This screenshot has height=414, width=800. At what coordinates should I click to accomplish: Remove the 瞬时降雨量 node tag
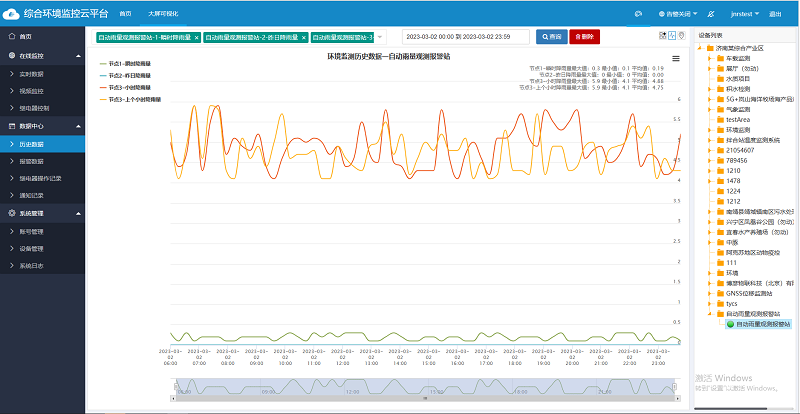196,36
